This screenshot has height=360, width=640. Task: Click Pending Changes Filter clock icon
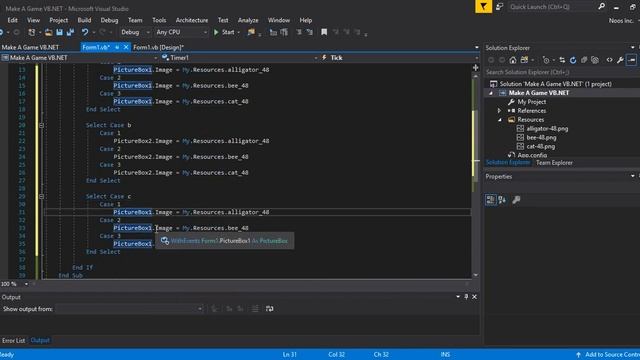pyautogui.click(x=546, y=60)
